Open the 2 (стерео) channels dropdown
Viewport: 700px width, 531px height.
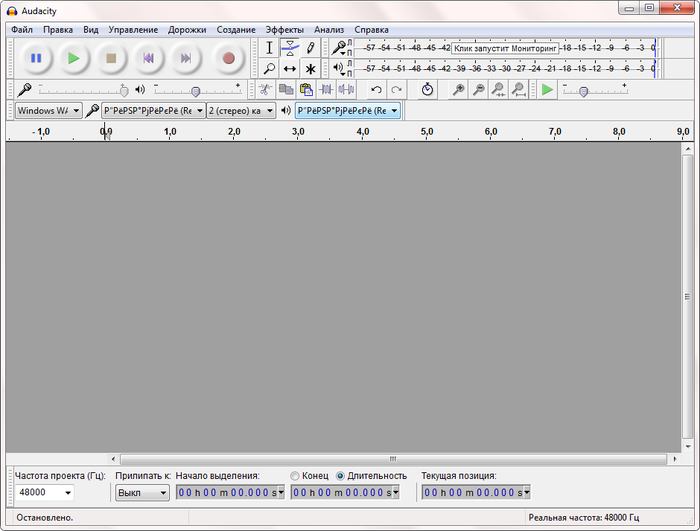pyautogui.click(x=240, y=110)
